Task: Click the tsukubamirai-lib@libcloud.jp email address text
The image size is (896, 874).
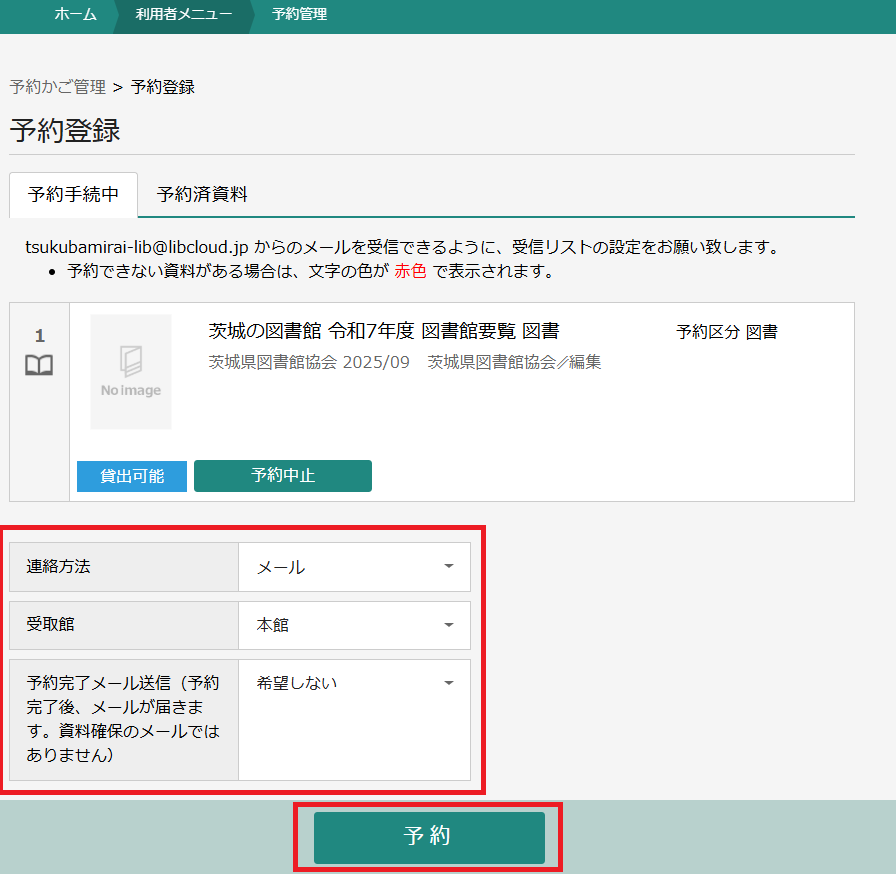Action: click(137, 247)
